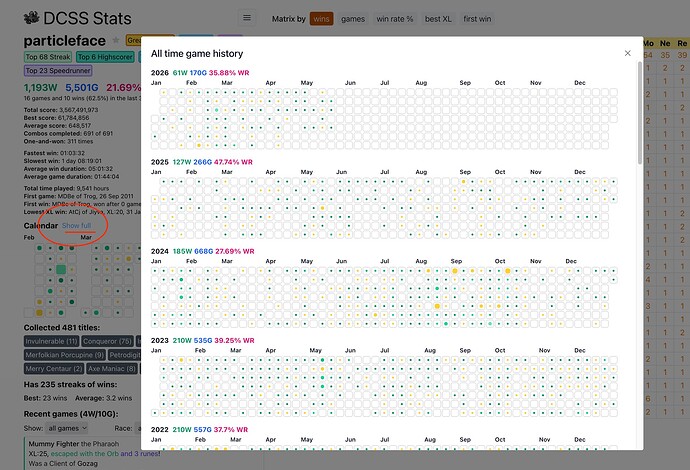Close the All time game history dialog
This screenshot has height=470, width=690.
(x=628, y=53)
